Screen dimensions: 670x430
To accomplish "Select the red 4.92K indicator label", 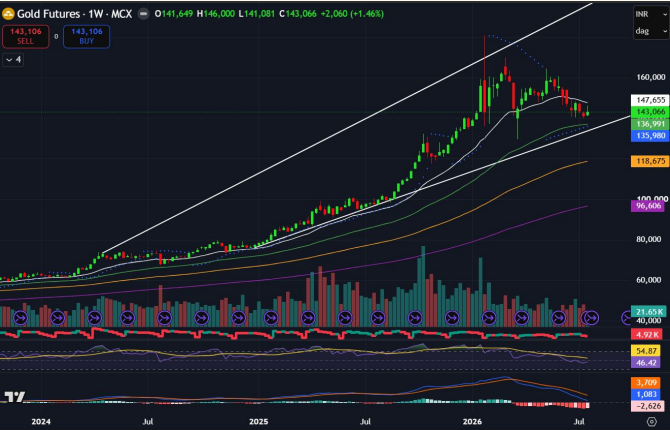I will [x=647, y=335].
